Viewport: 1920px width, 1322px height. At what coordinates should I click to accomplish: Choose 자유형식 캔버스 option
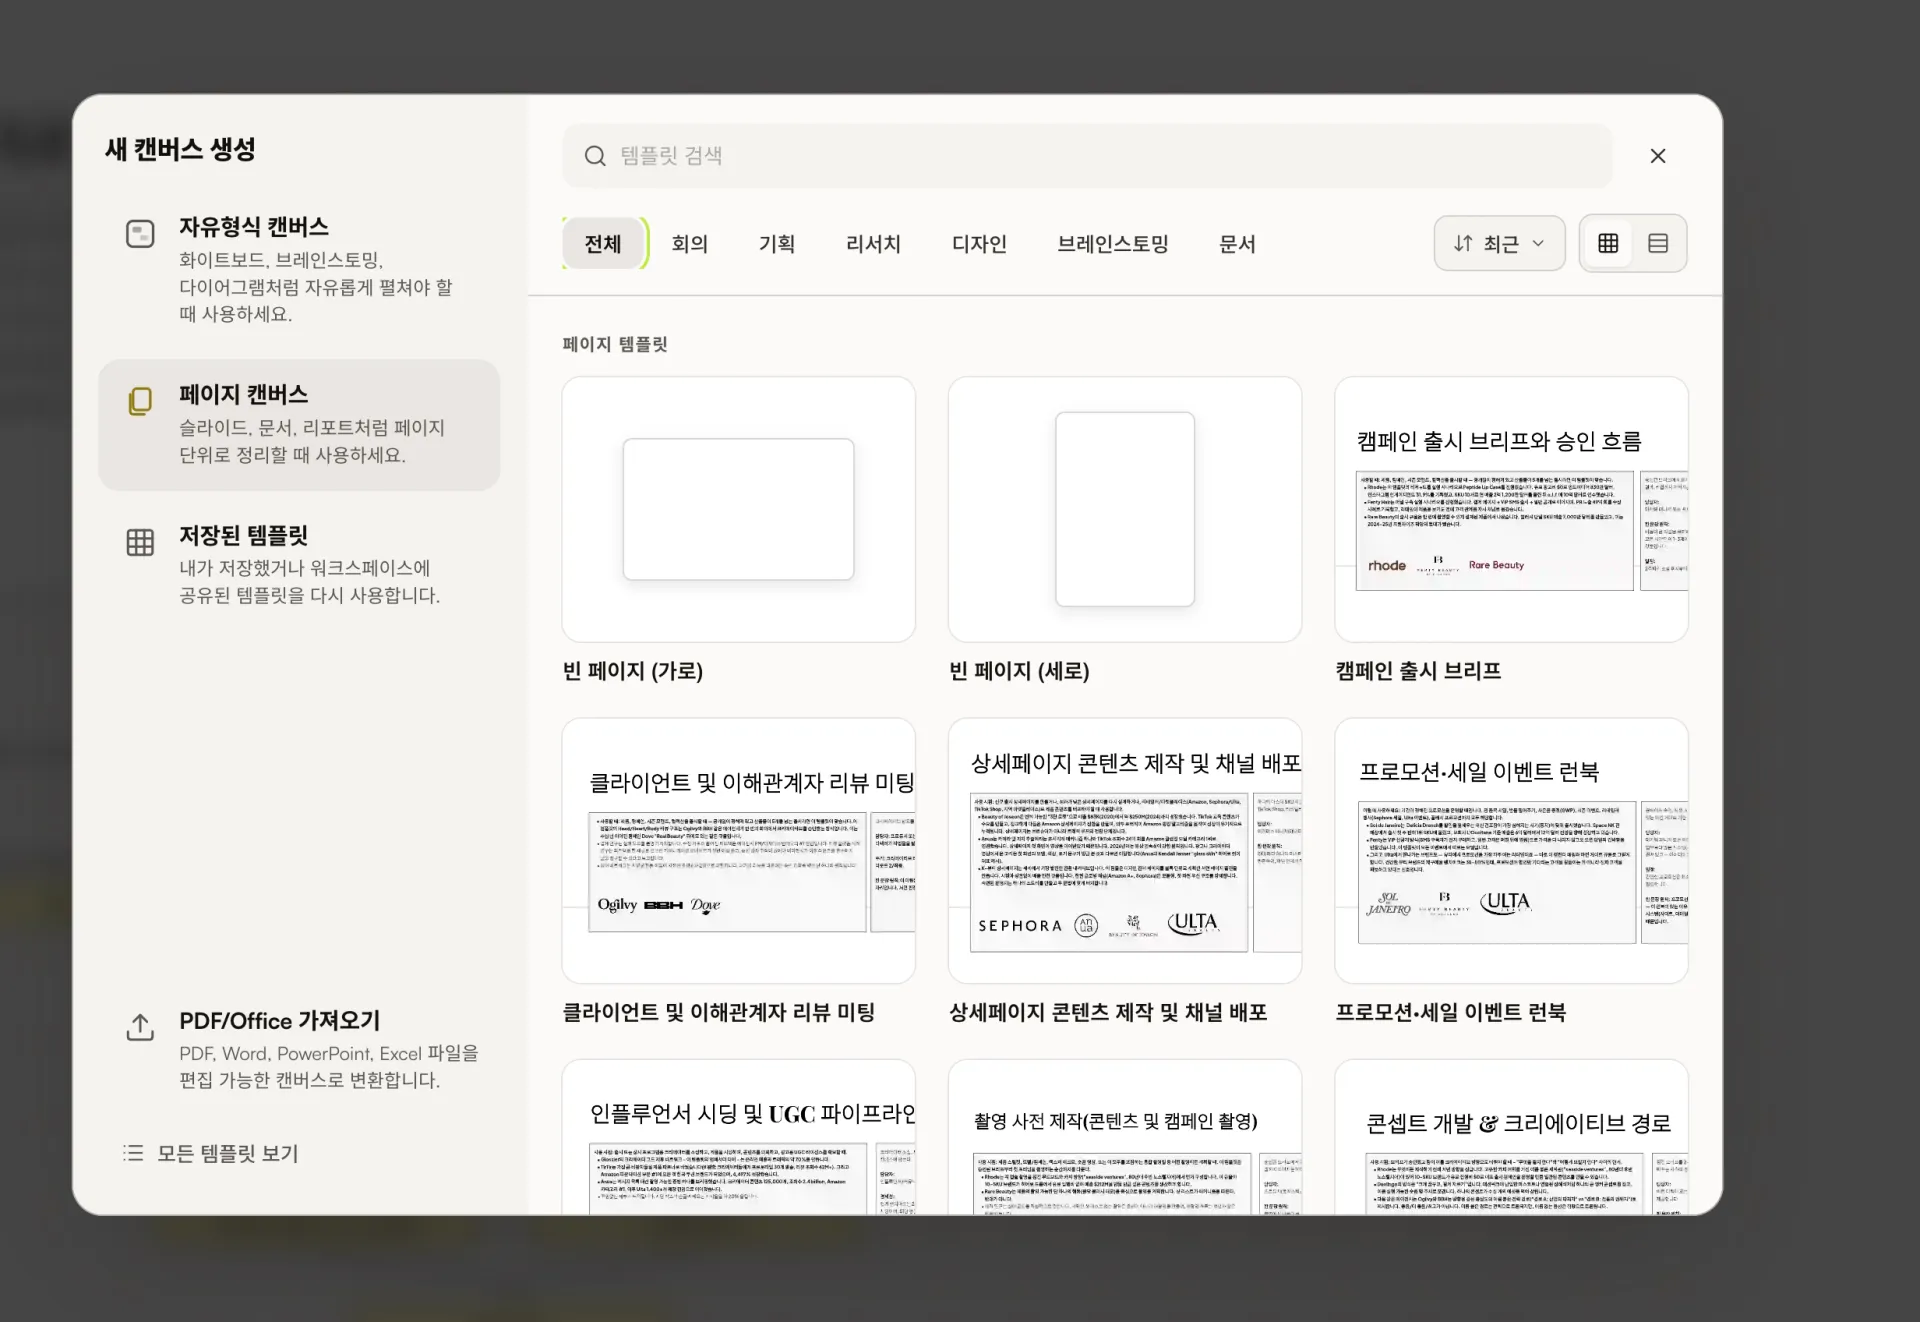tap(299, 269)
